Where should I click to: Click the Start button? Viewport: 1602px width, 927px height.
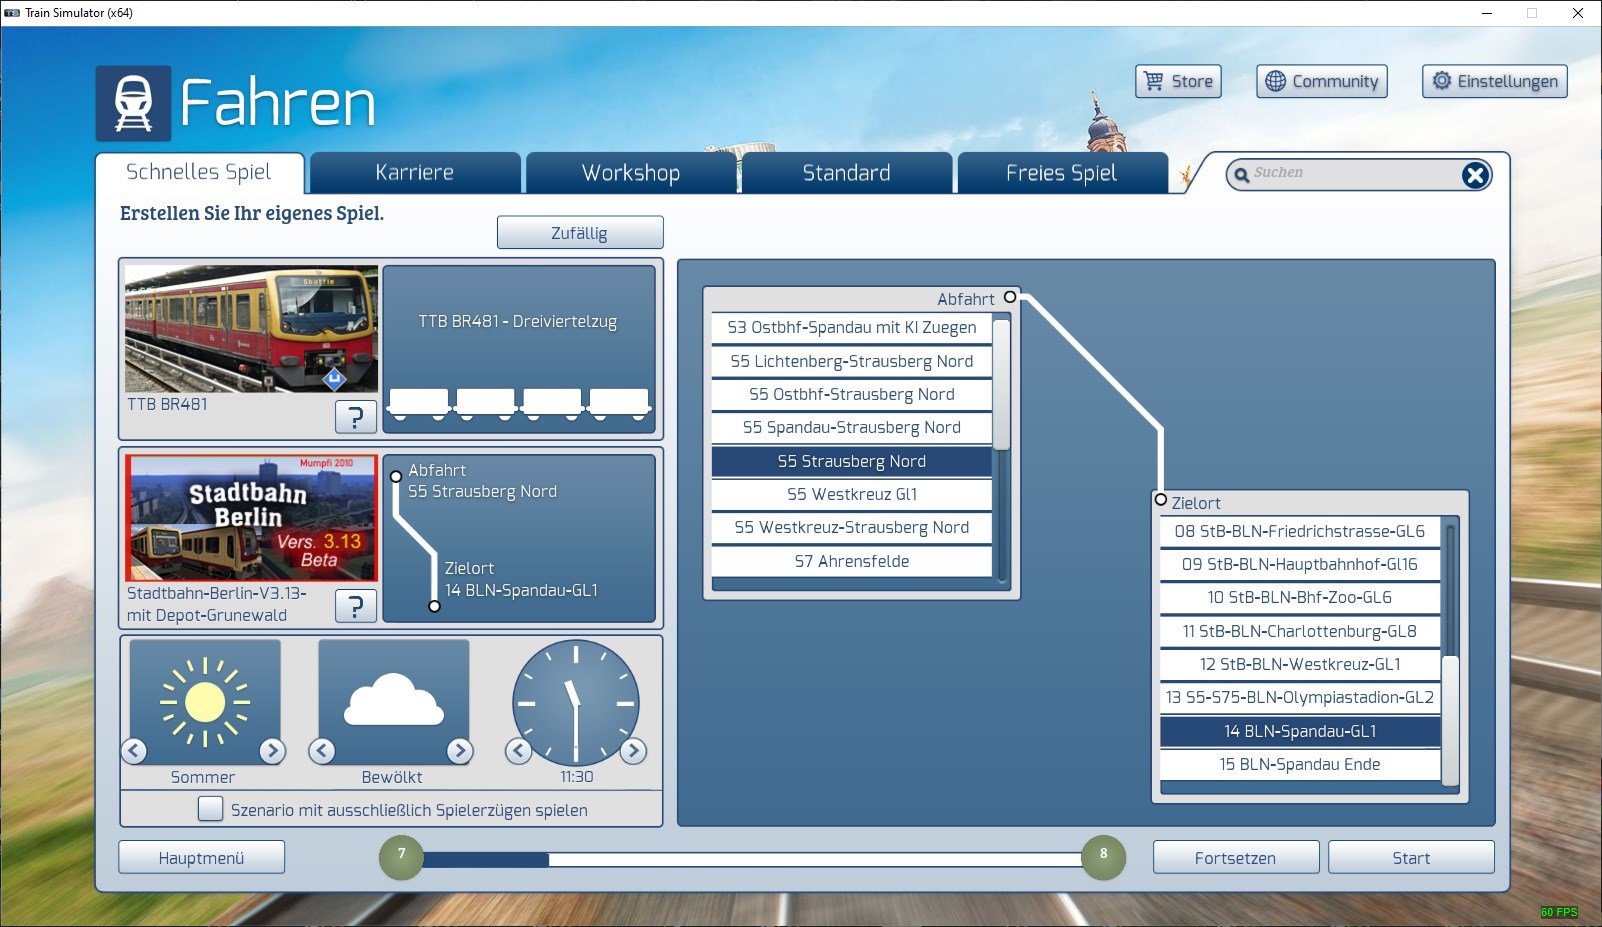[1411, 857]
